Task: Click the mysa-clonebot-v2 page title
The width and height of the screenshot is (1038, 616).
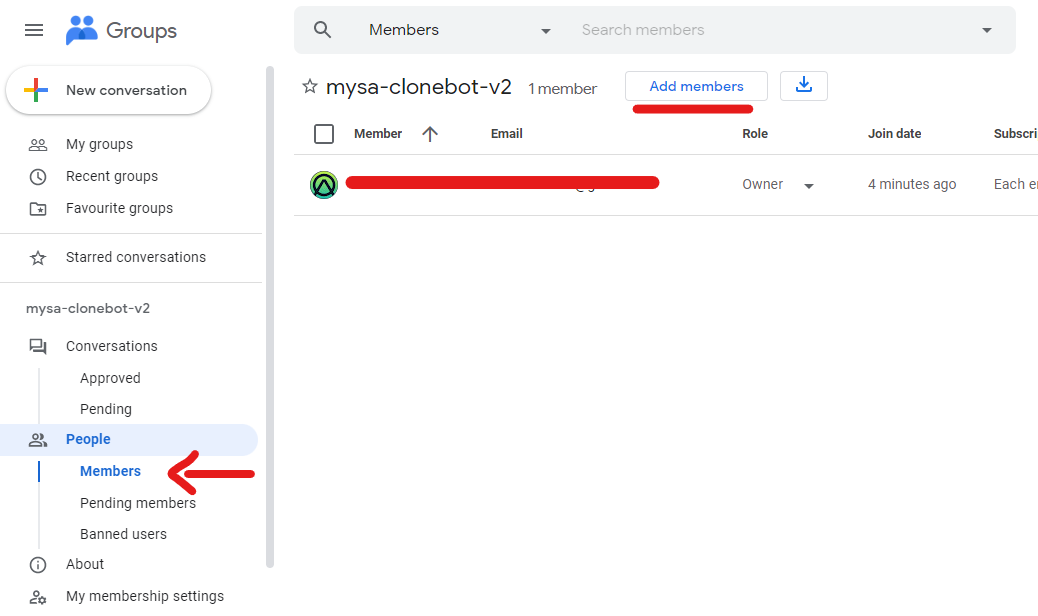Action: (x=418, y=87)
